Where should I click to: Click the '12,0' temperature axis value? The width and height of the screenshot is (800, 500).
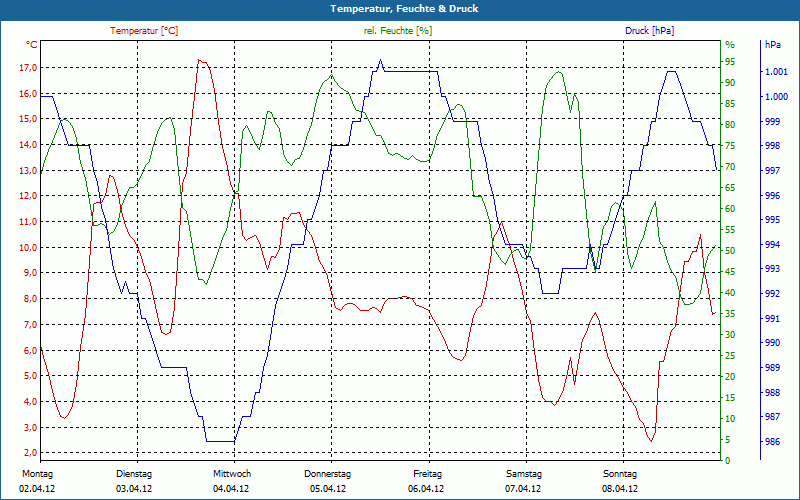click(28, 196)
